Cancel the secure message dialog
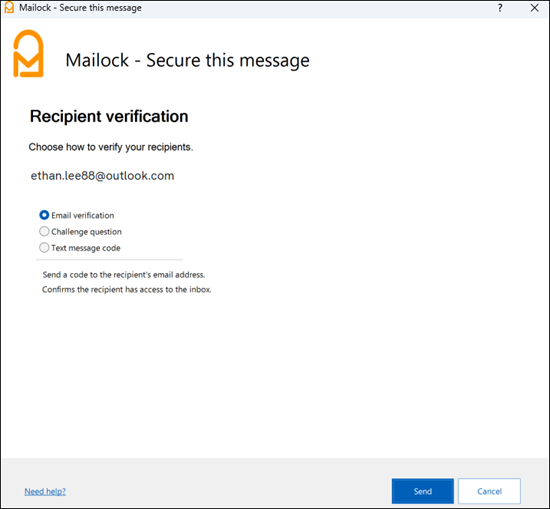Screen dimensions: 550x509 489,491
